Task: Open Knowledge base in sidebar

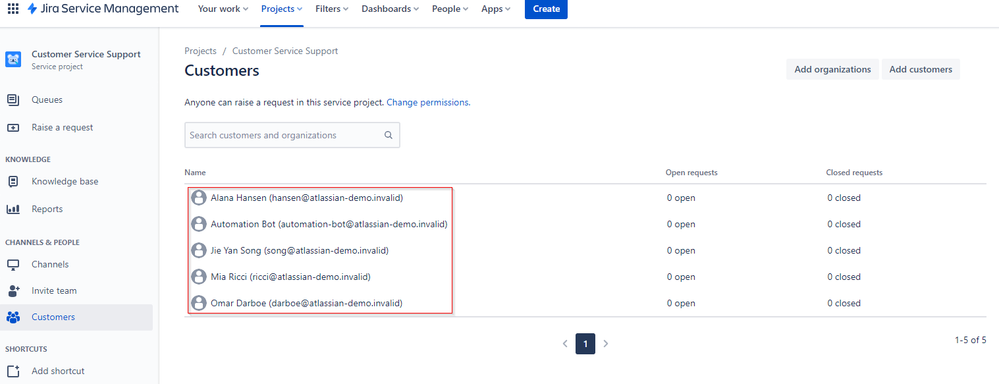Action: pyautogui.click(x=76, y=181)
